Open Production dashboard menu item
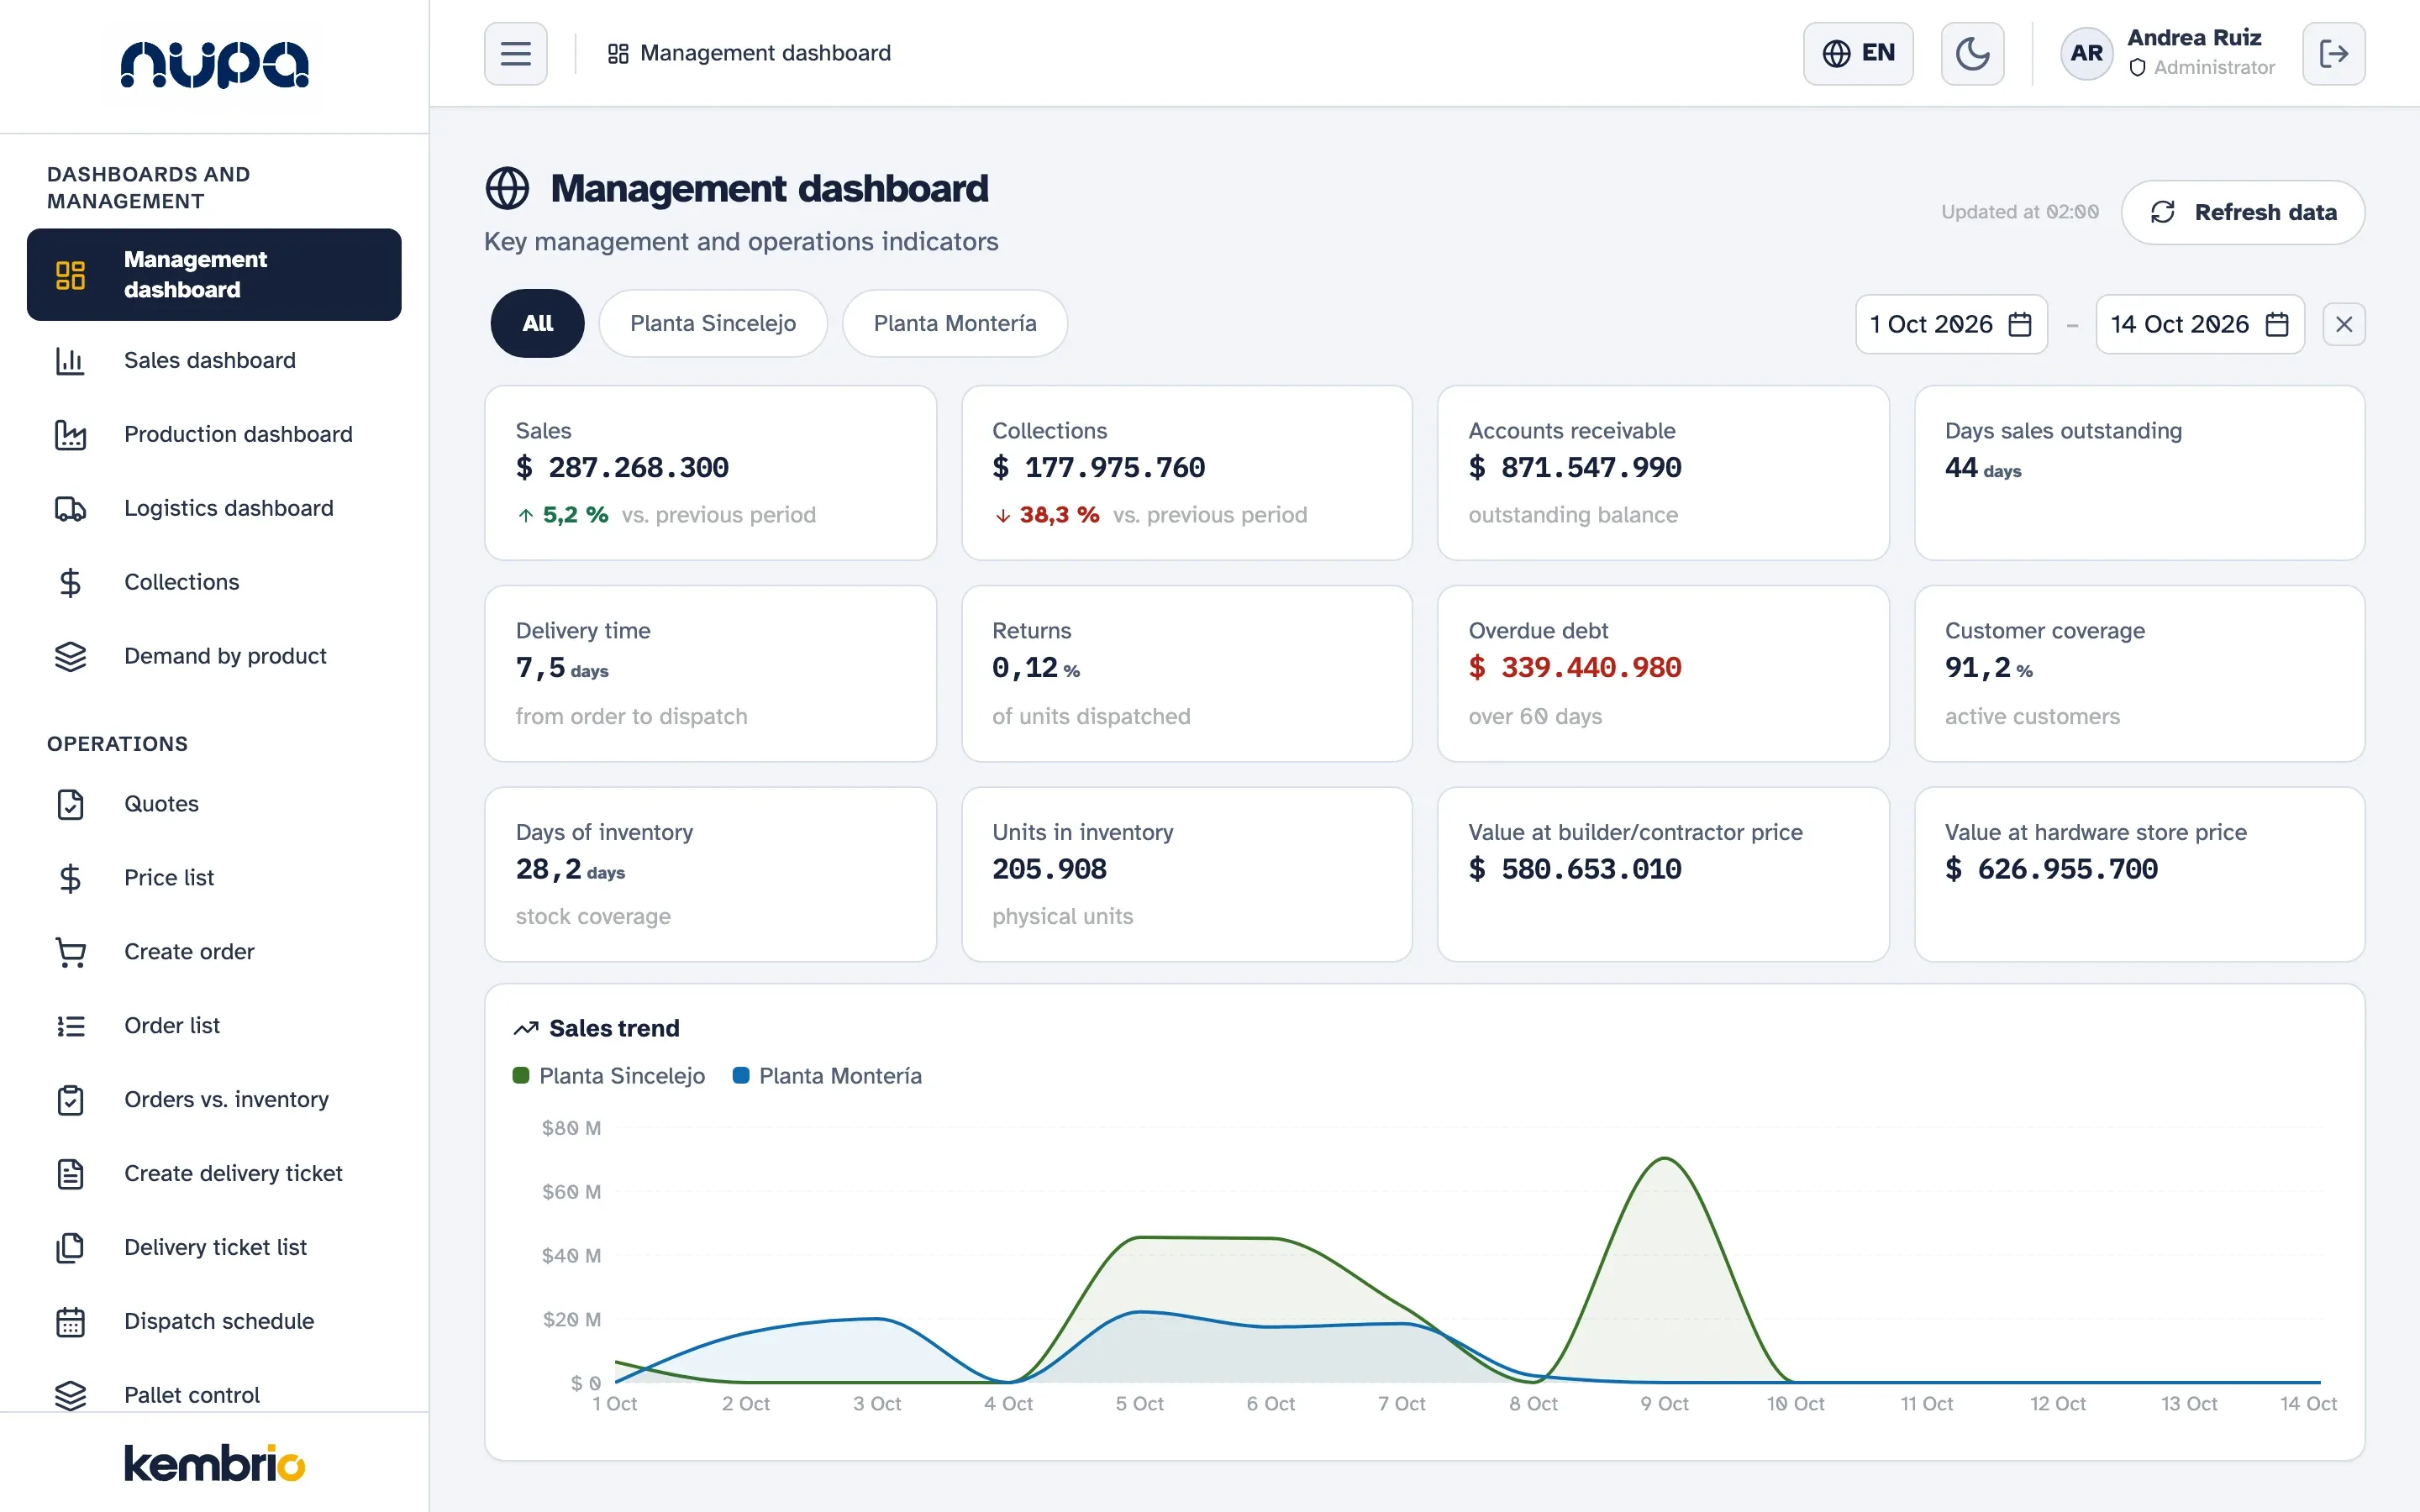Image resolution: width=2420 pixels, height=1512 pixels. pyautogui.click(x=214, y=434)
